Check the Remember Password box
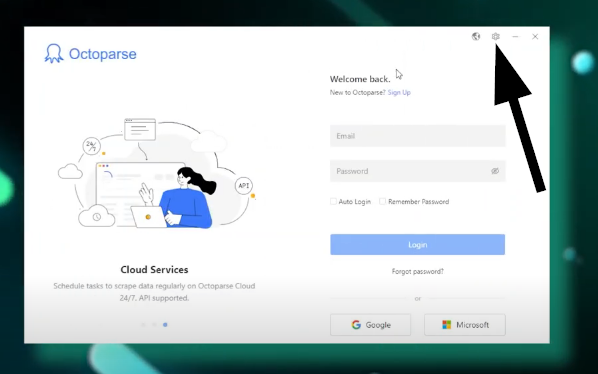Viewport: 598px width, 374px height. click(x=382, y=201)
